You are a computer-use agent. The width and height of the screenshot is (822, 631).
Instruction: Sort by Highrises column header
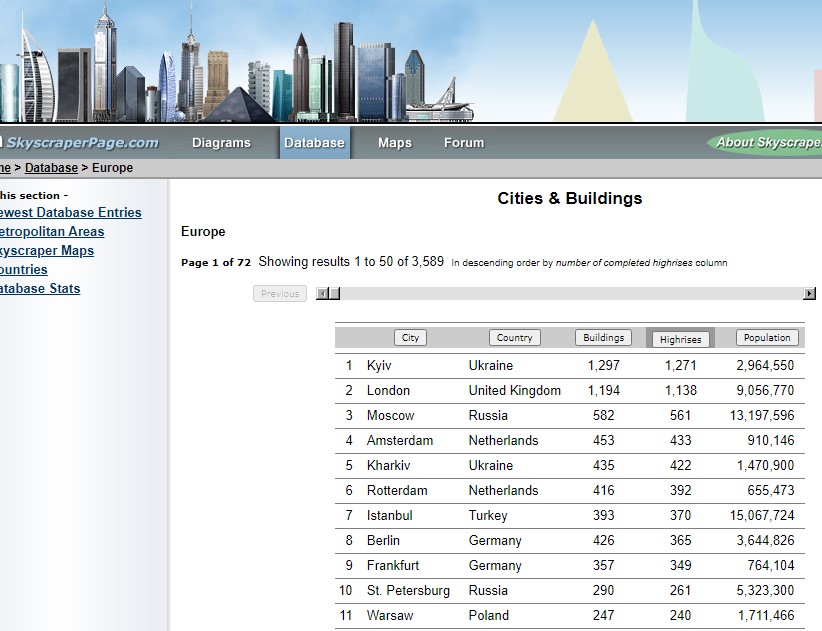pyautogui.click(x=680, y=339)
